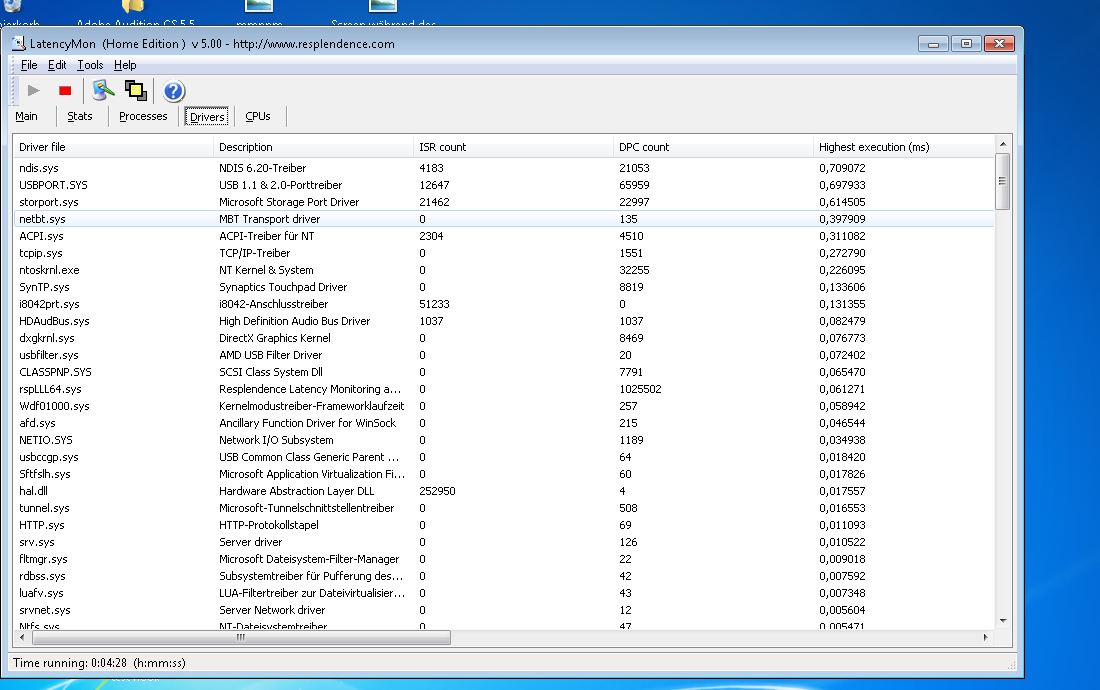Click the vertical scrollbar up arrow
1100x690 pixels.
tap(1003, 144)
